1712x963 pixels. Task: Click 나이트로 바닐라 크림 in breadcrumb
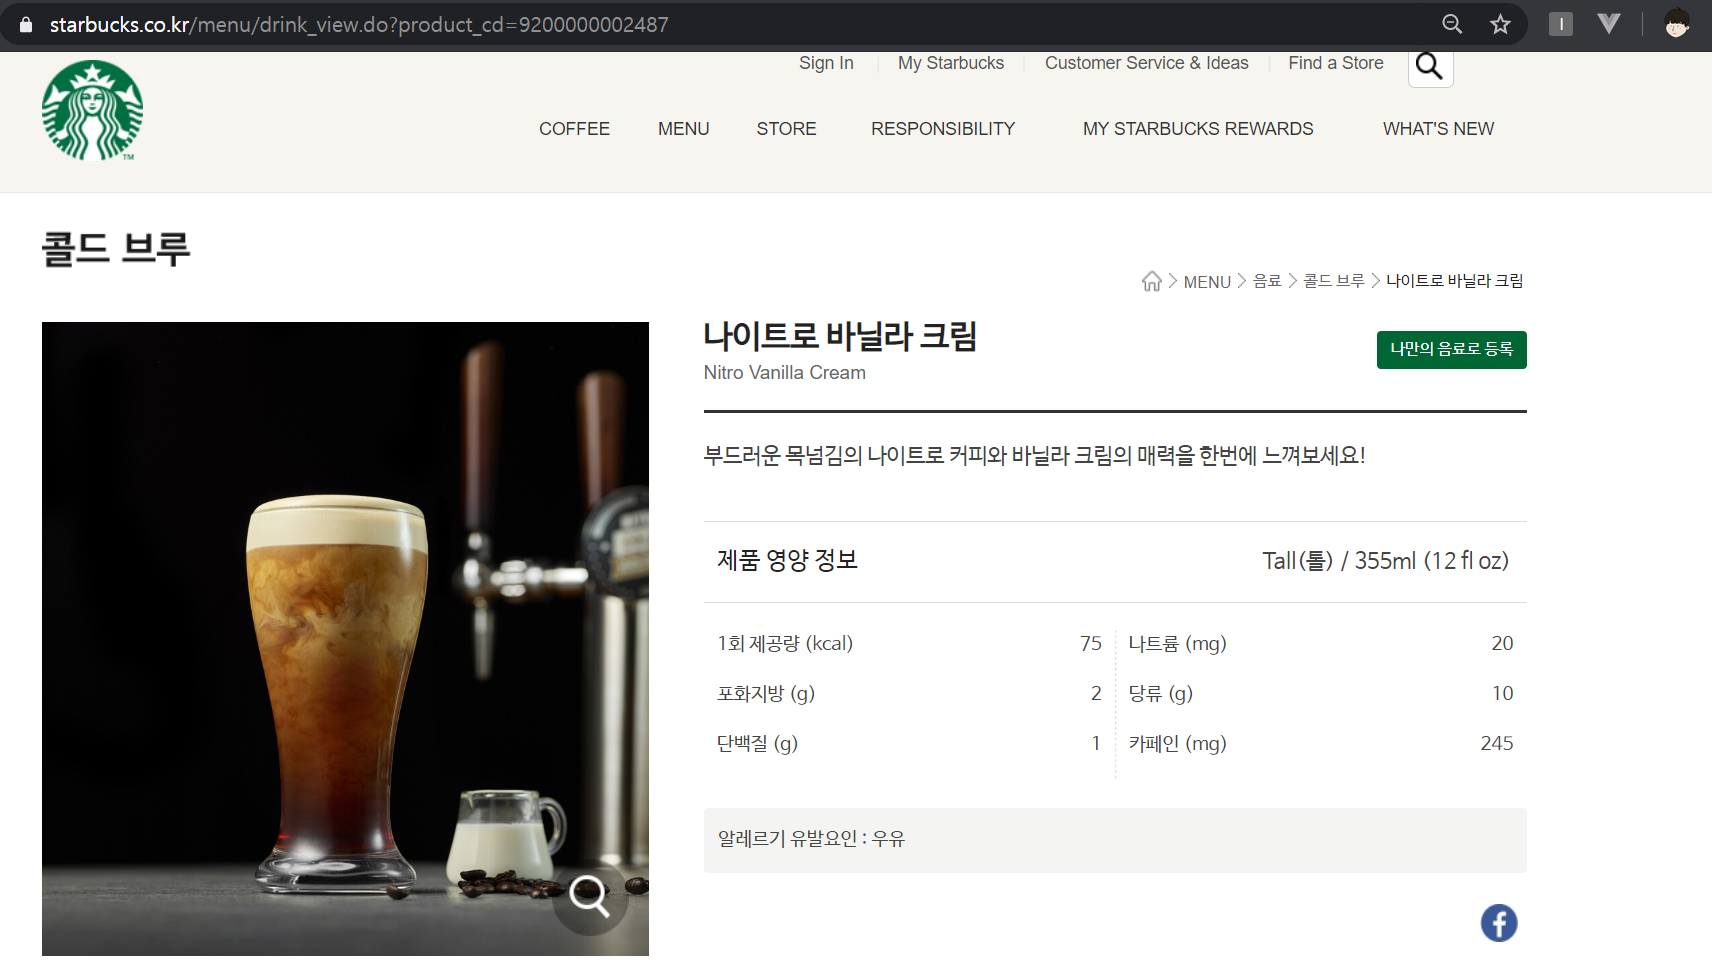[x=1455, y=281]
